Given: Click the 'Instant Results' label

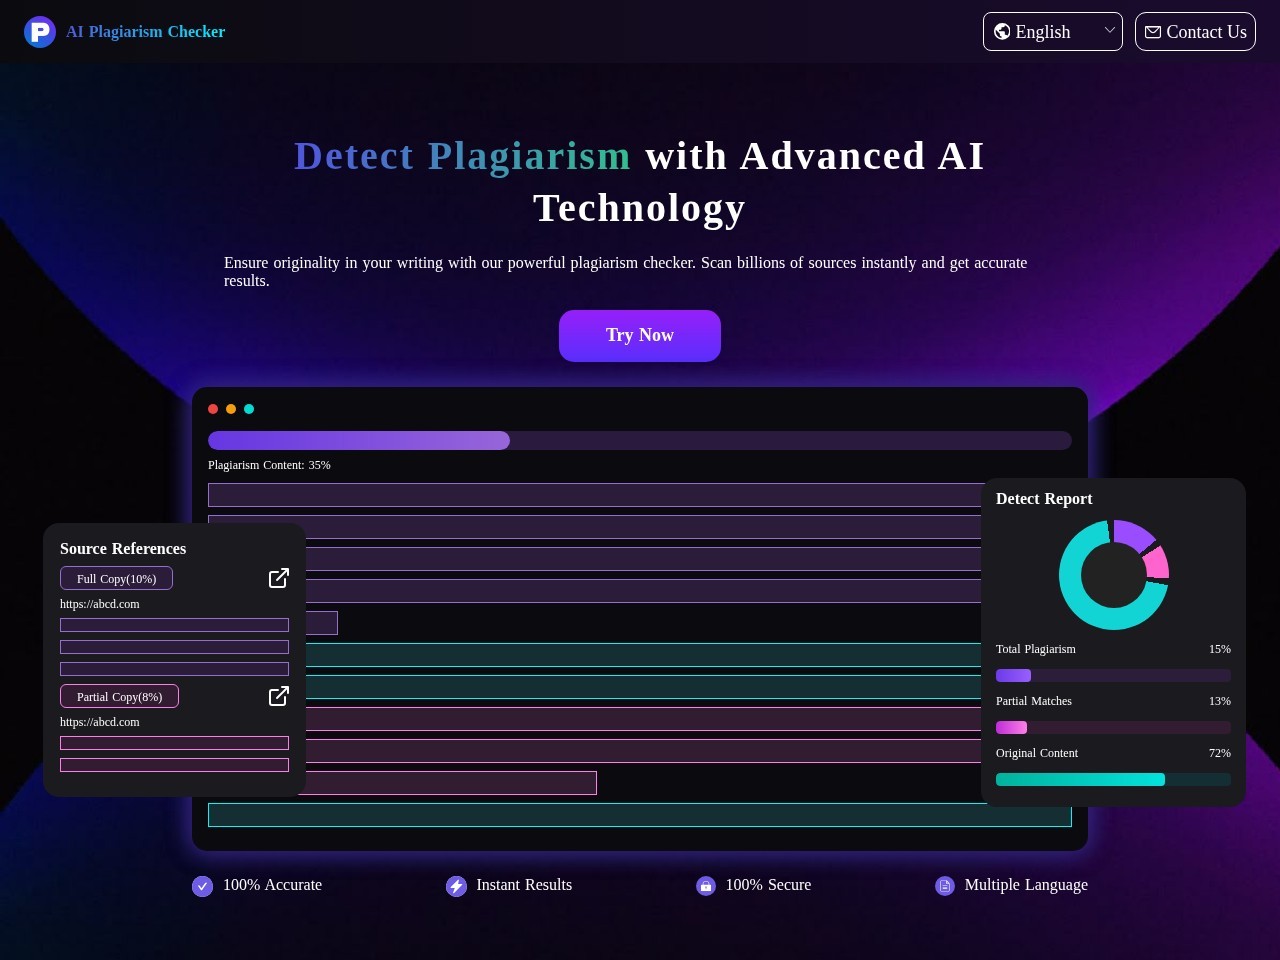Looking at the screenshot, I should (524, 885).
